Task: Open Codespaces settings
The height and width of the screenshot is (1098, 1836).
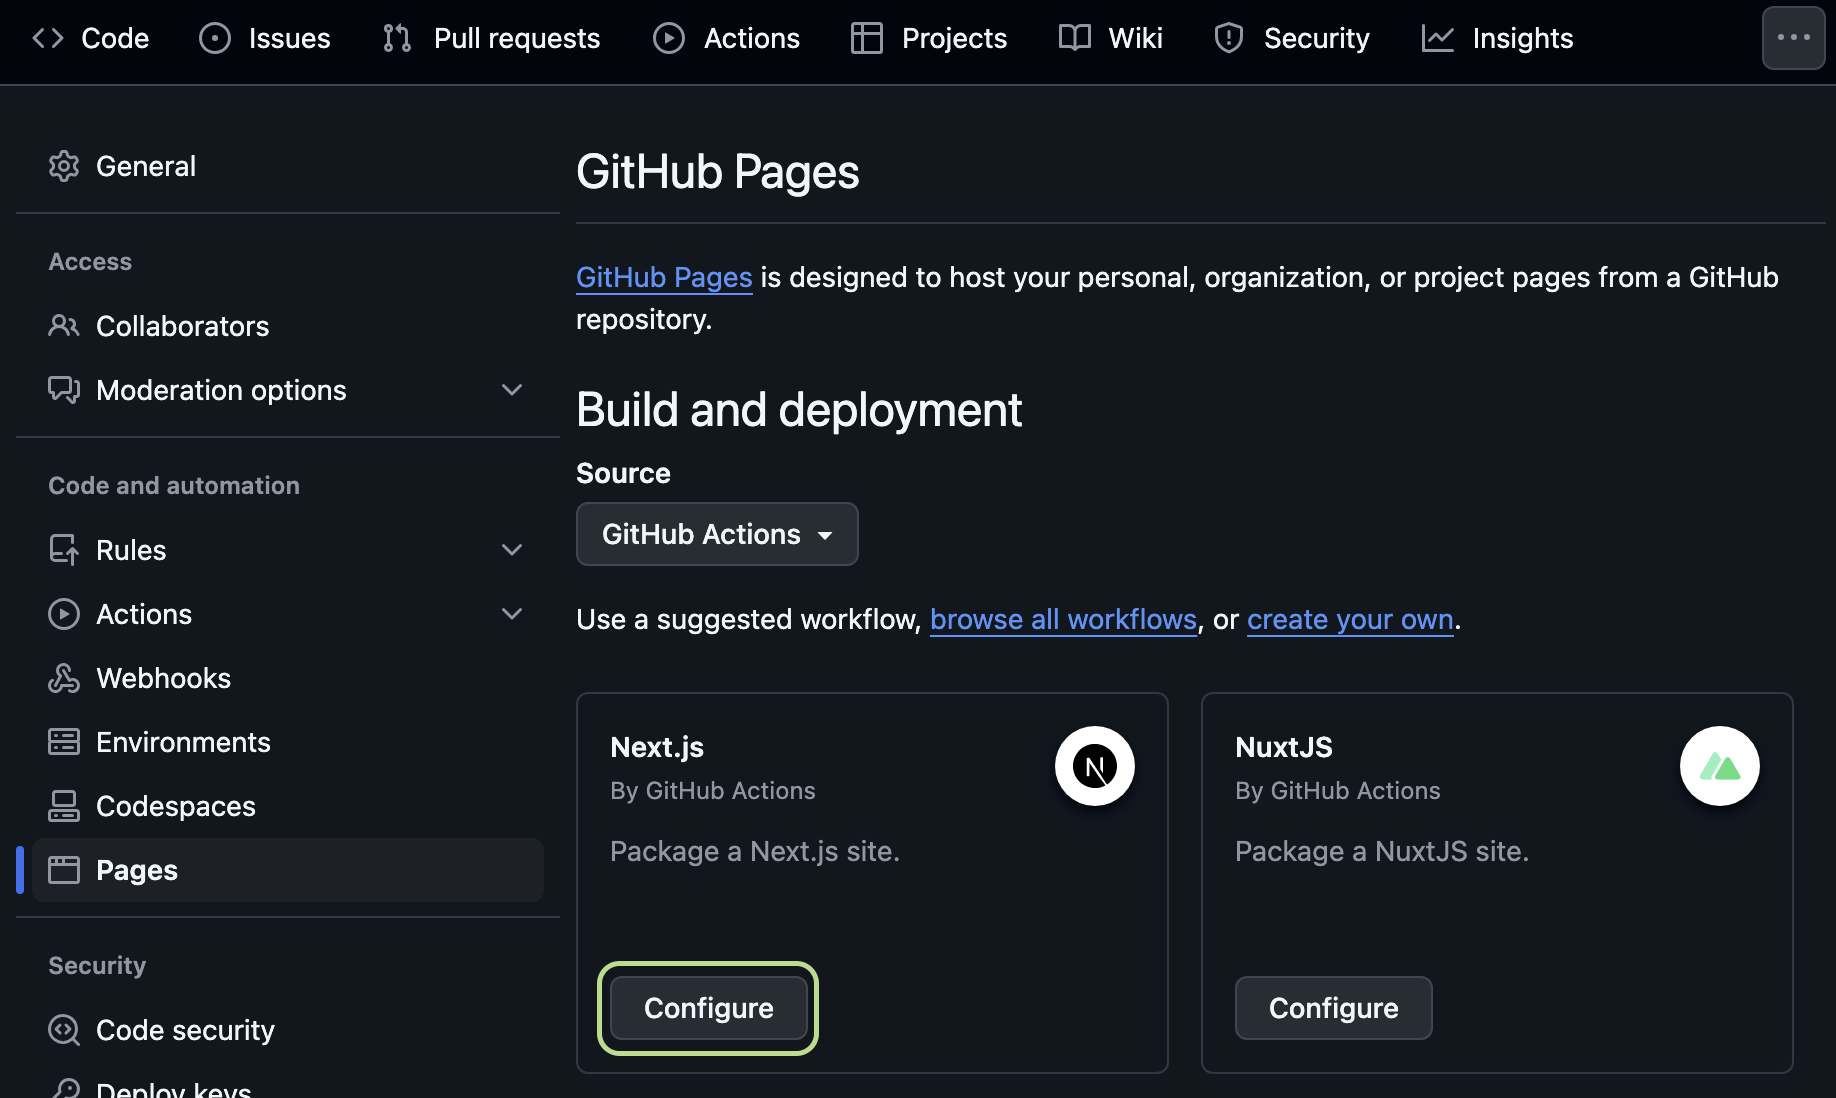Action: (x=288, y=806)
